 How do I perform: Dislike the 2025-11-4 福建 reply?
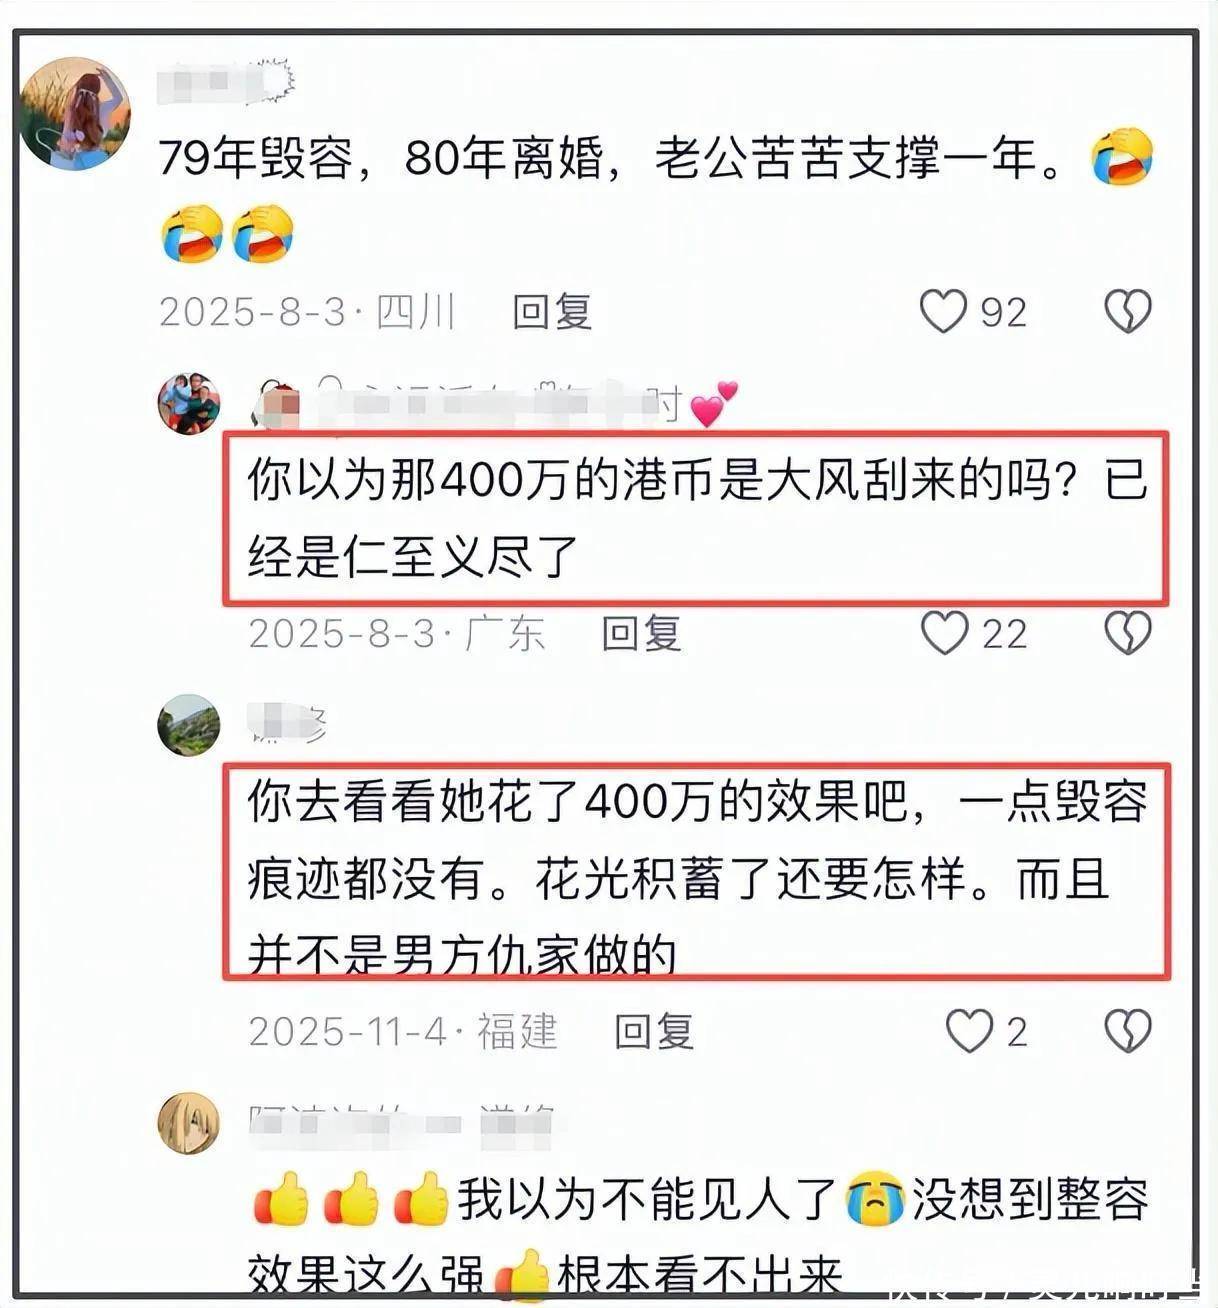click(1127, 1031)
